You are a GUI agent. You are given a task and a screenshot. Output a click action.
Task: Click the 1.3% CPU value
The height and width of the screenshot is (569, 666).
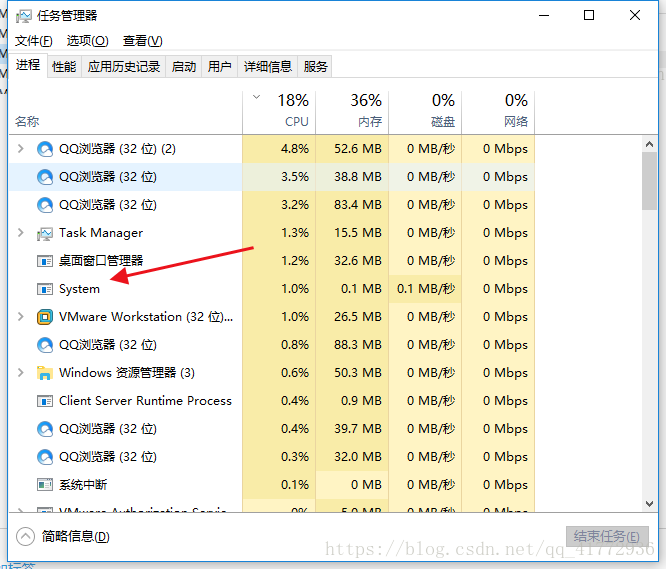click(x=295, y=233)
